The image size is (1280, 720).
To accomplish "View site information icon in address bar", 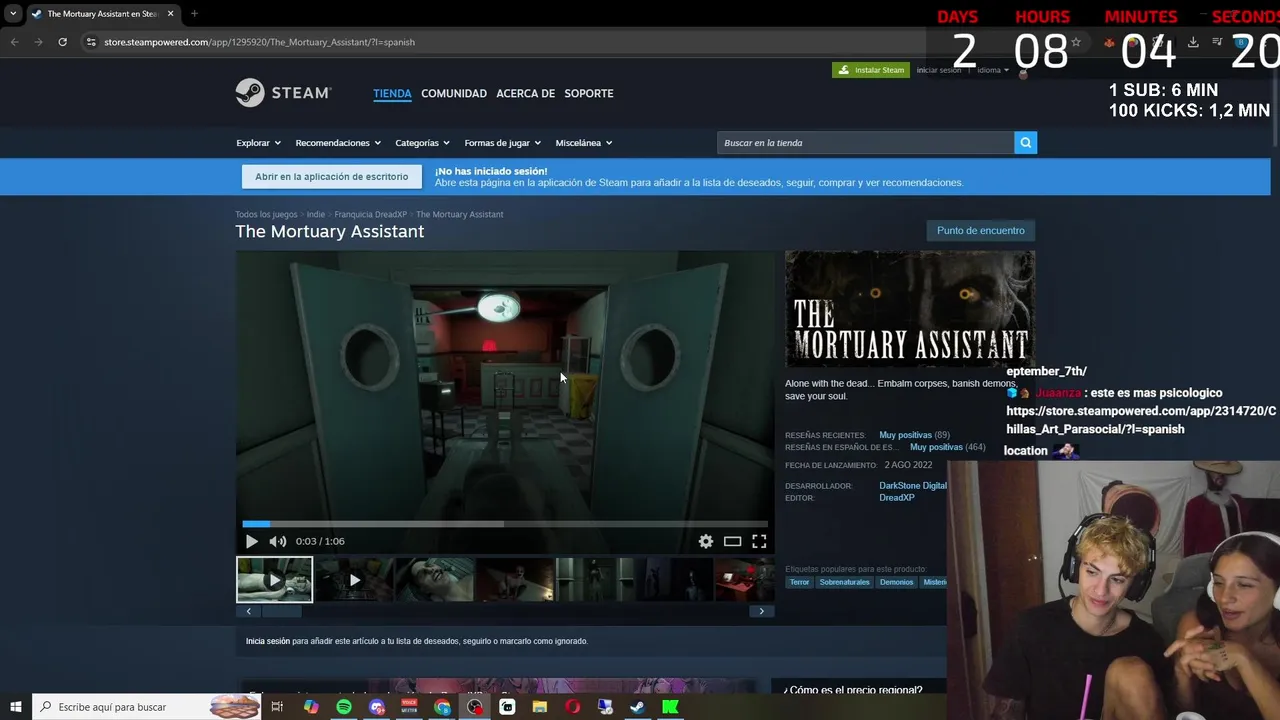I will 91,42.
